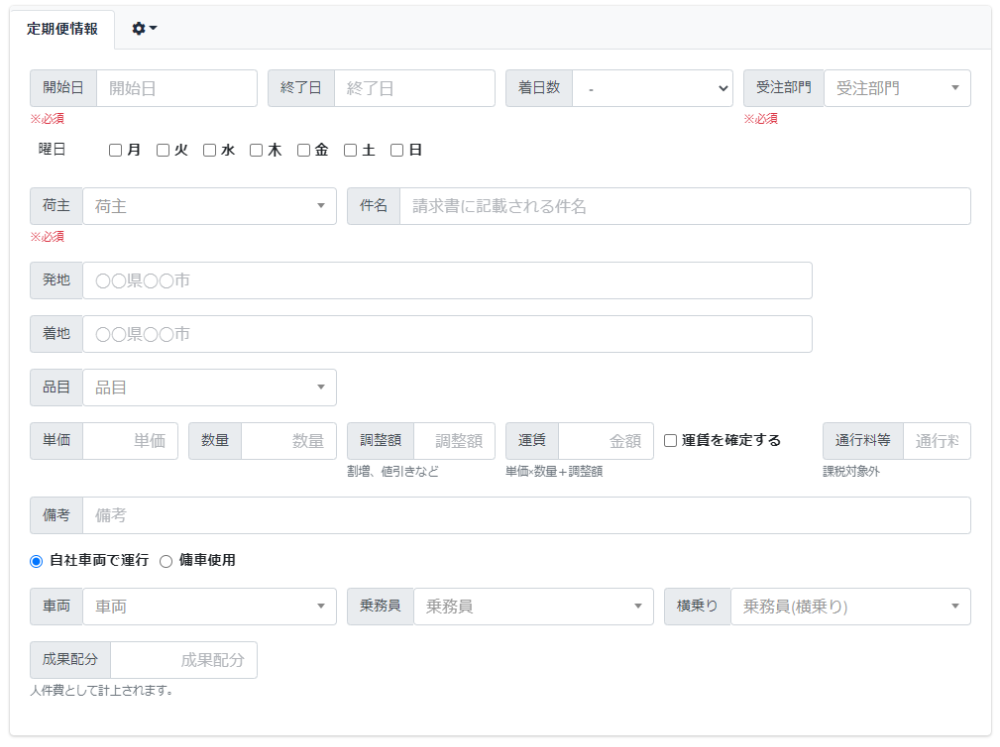Check the 月 weekday checkbox
This screenshot has width=1000, height=747.
(x=116, y=150)
